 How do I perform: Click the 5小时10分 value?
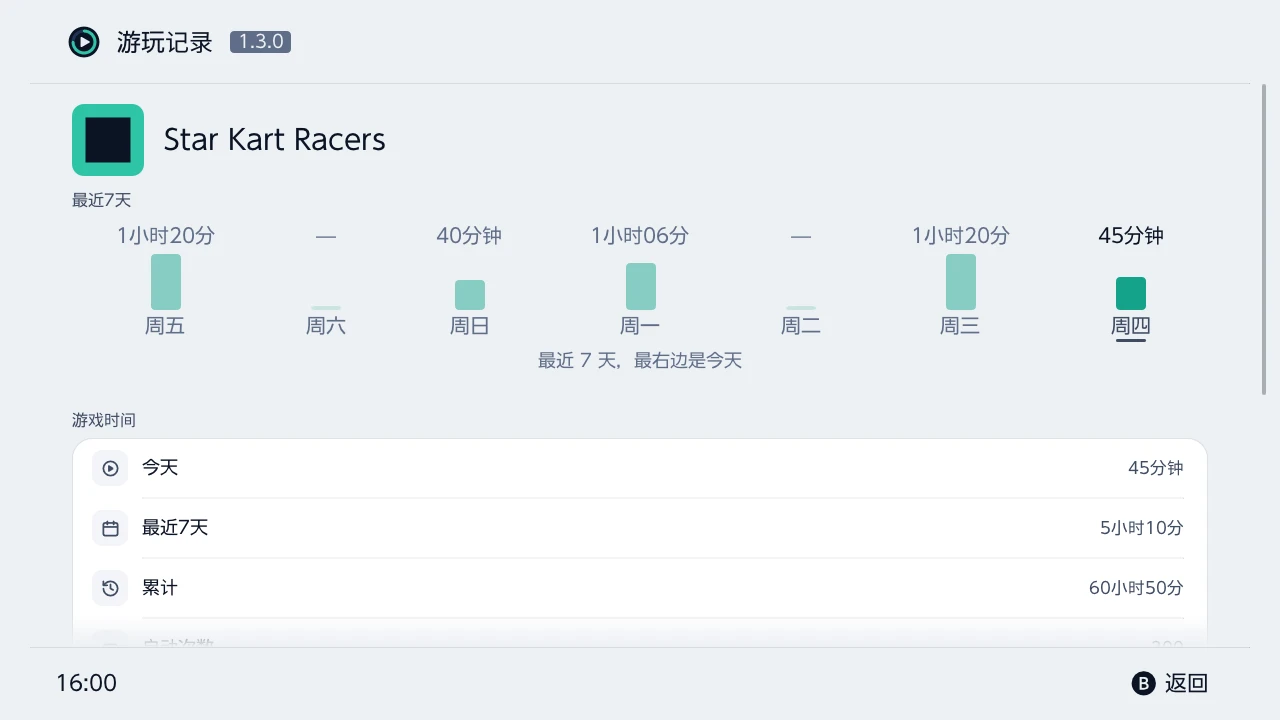pos(1142,528)
